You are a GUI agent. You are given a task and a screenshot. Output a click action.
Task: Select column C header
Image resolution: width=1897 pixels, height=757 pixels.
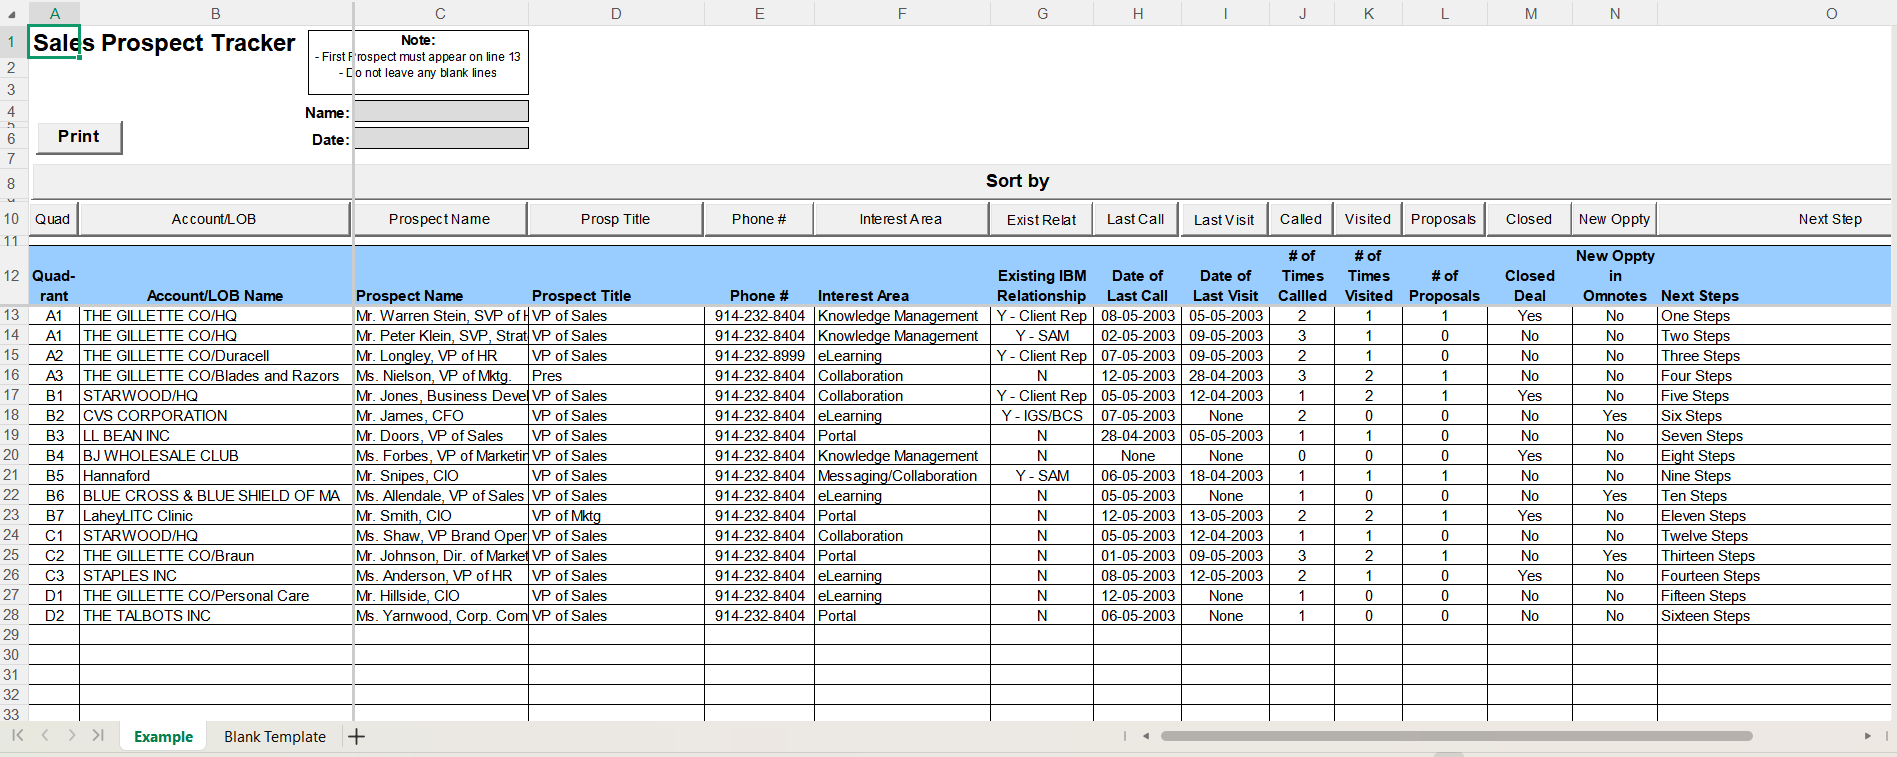pyautogui.click(x=440, y=13)
